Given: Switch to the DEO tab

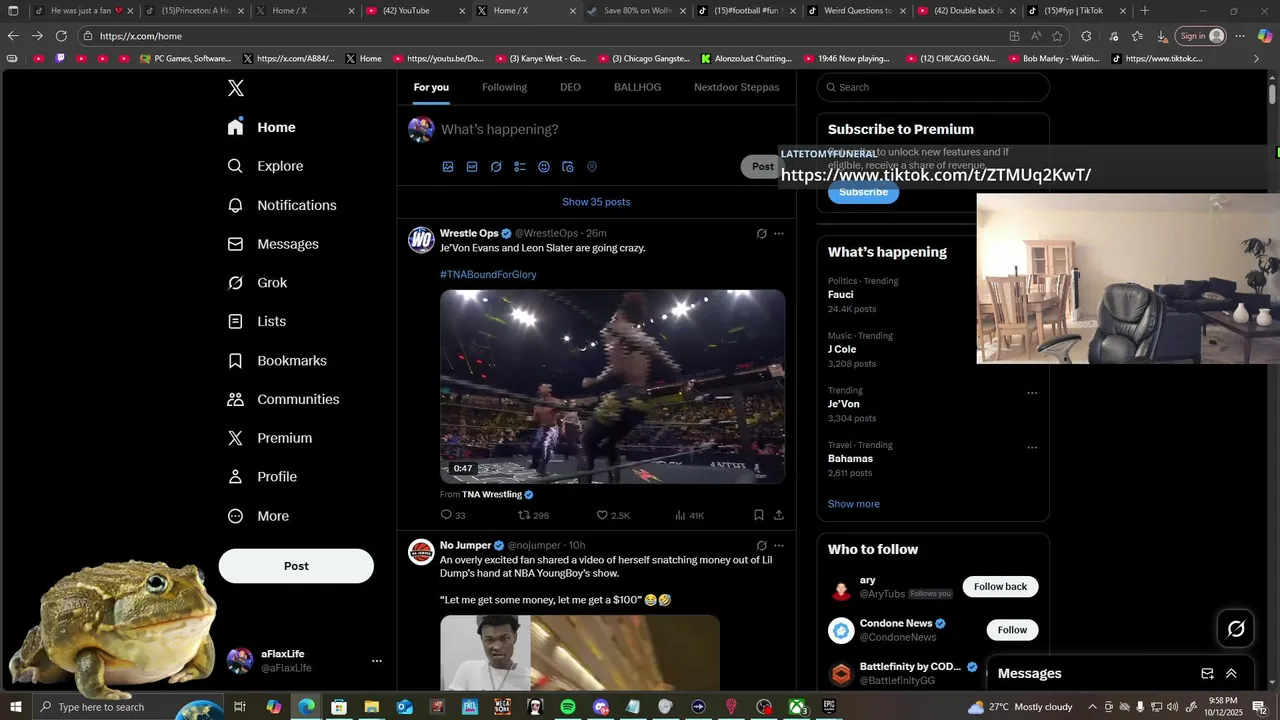Looking at the screenshot, I should (x=570, y=87).
